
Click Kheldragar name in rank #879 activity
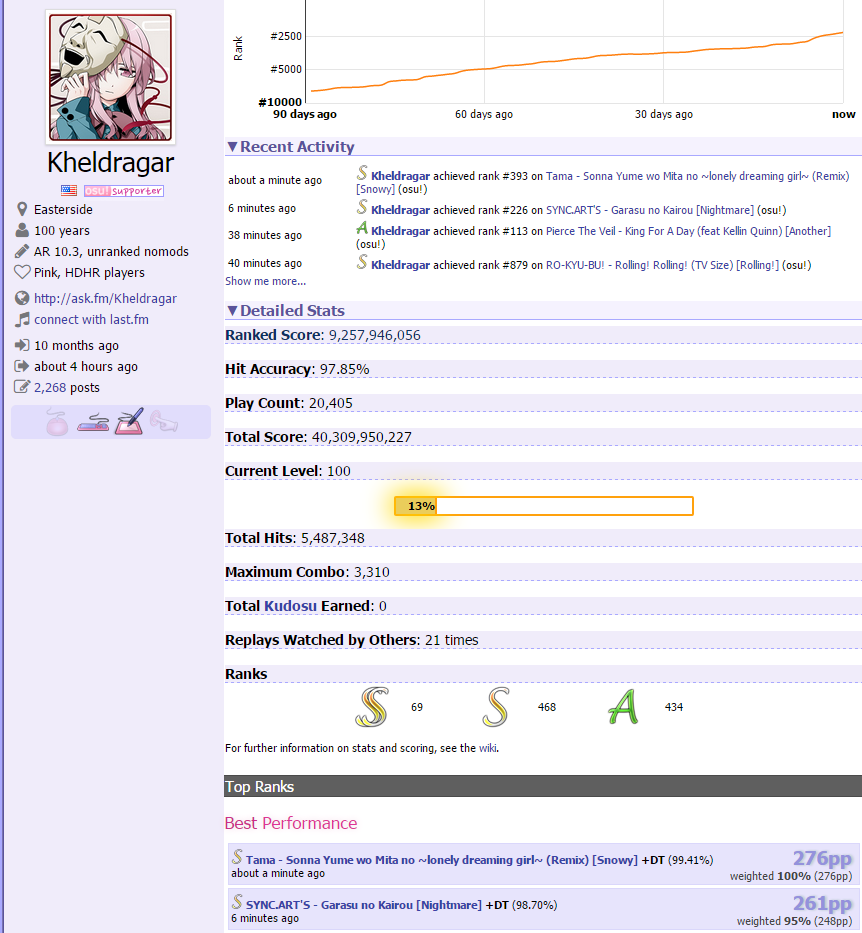[400, 265]
